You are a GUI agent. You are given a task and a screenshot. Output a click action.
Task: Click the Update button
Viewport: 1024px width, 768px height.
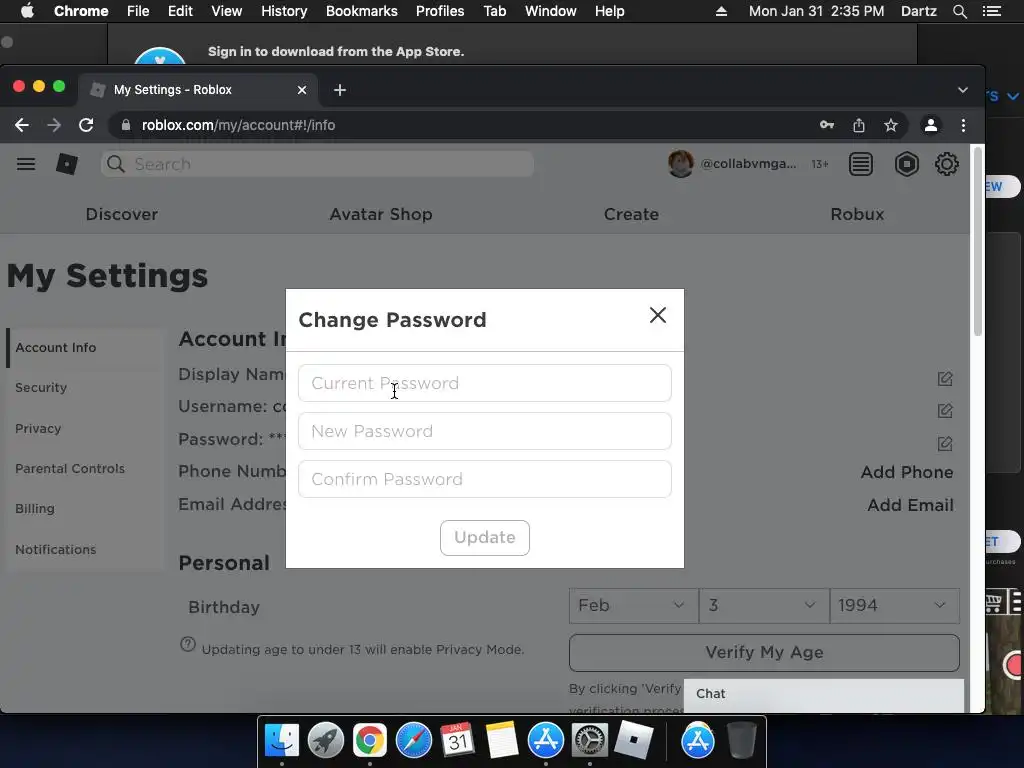[485, 537]
